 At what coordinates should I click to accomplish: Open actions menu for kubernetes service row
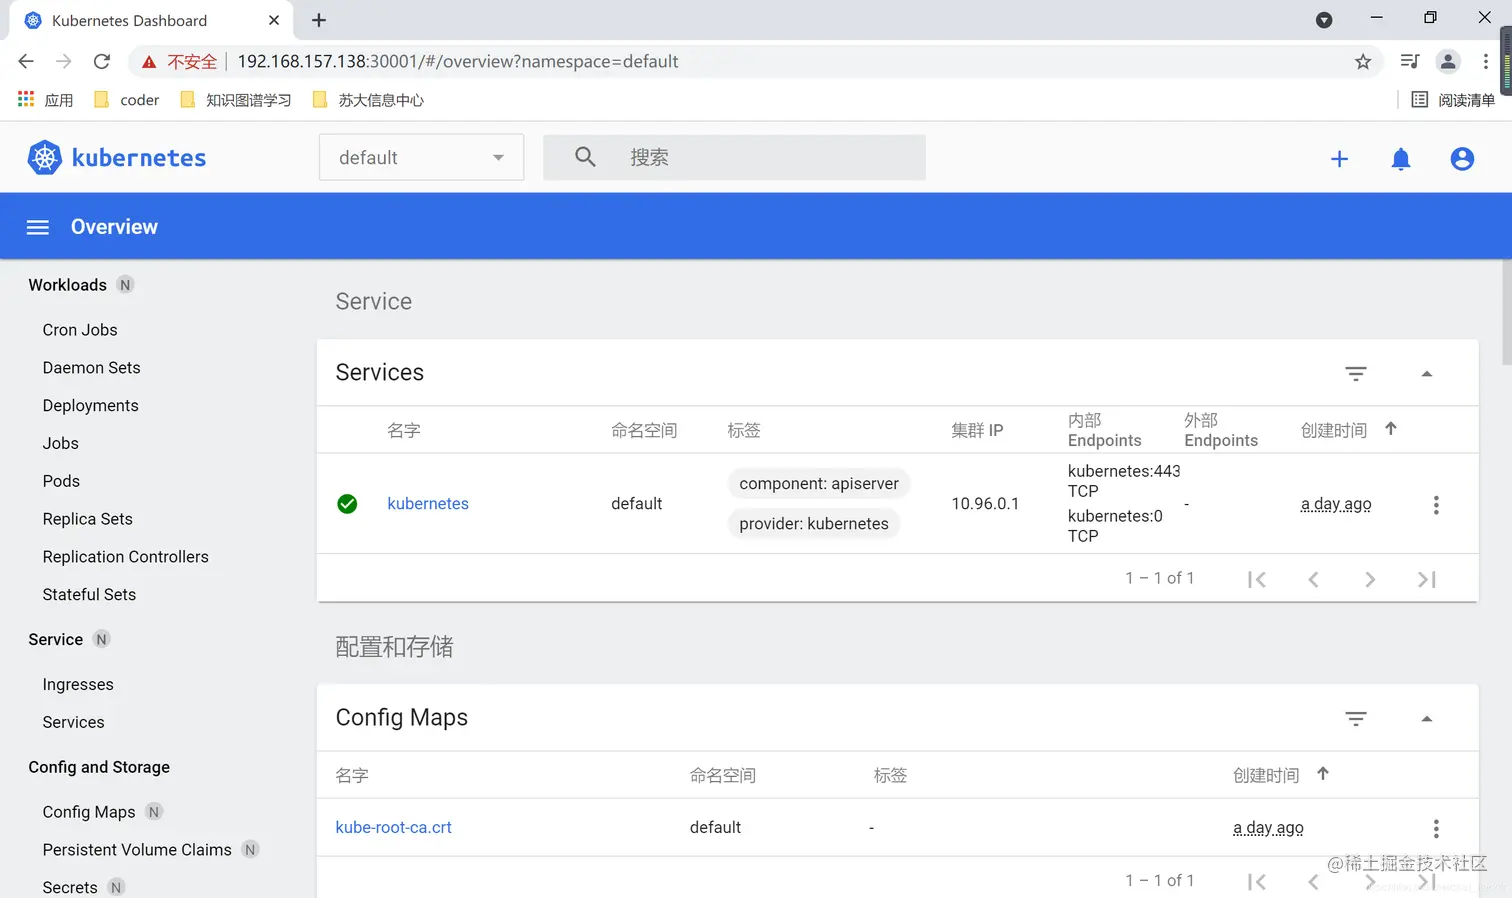(x=1436, y=505)
